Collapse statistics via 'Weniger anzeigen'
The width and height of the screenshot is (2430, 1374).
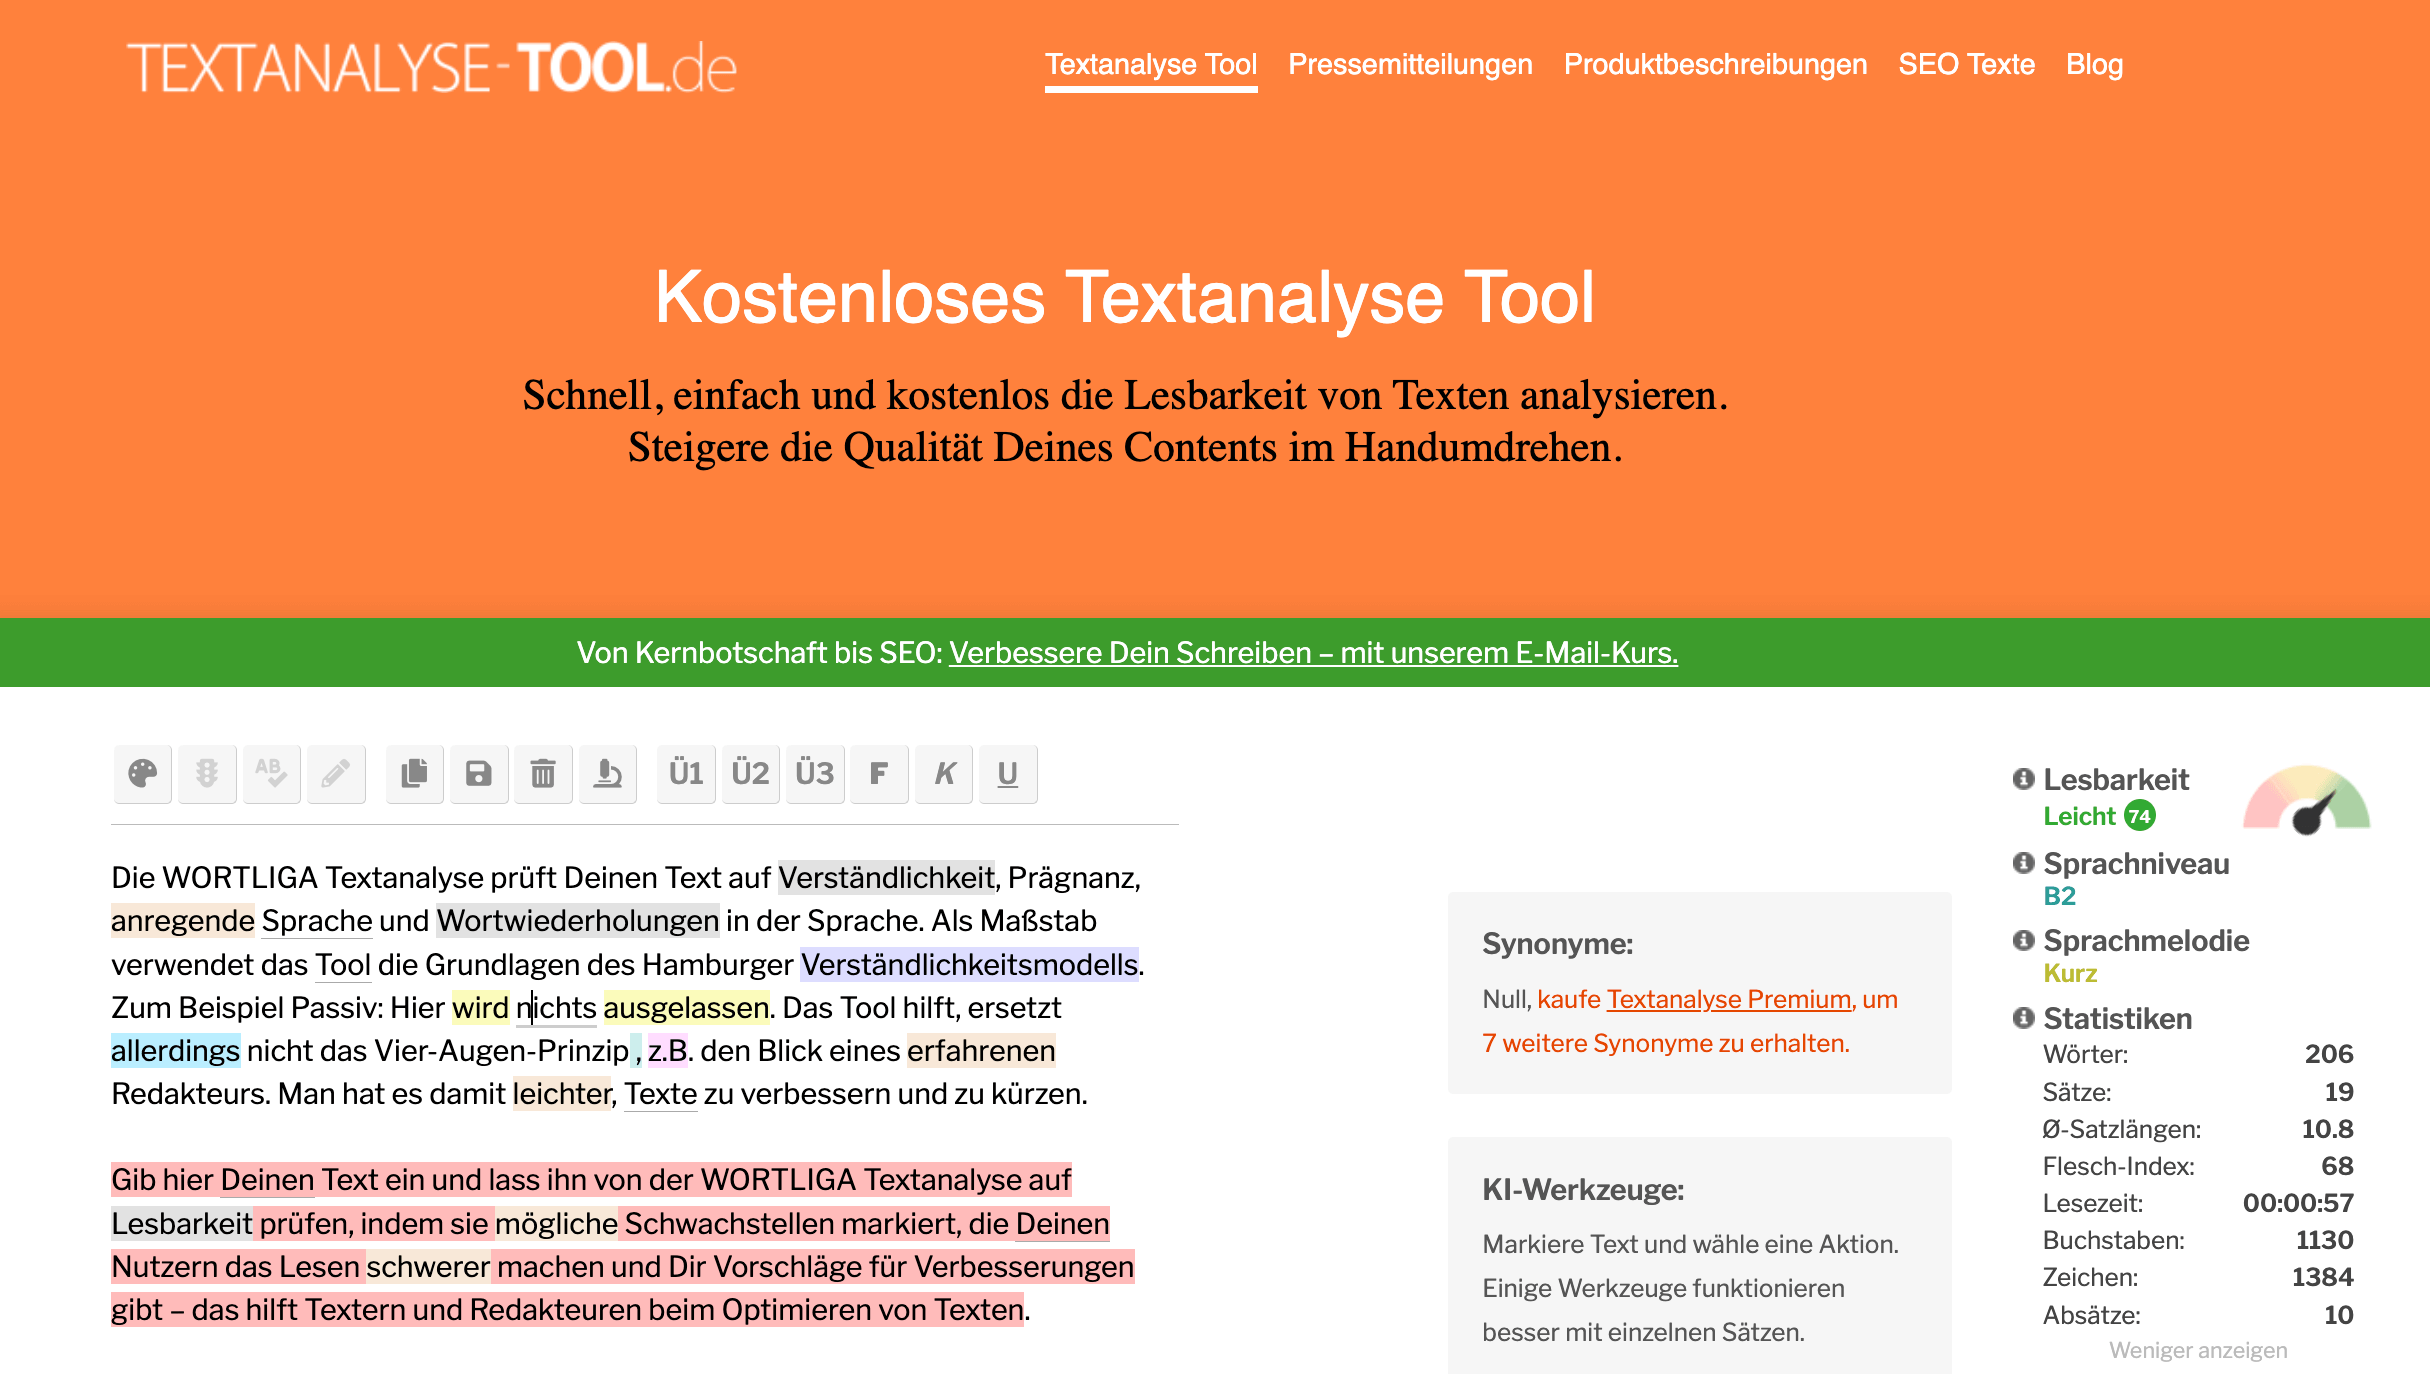2198,1350
